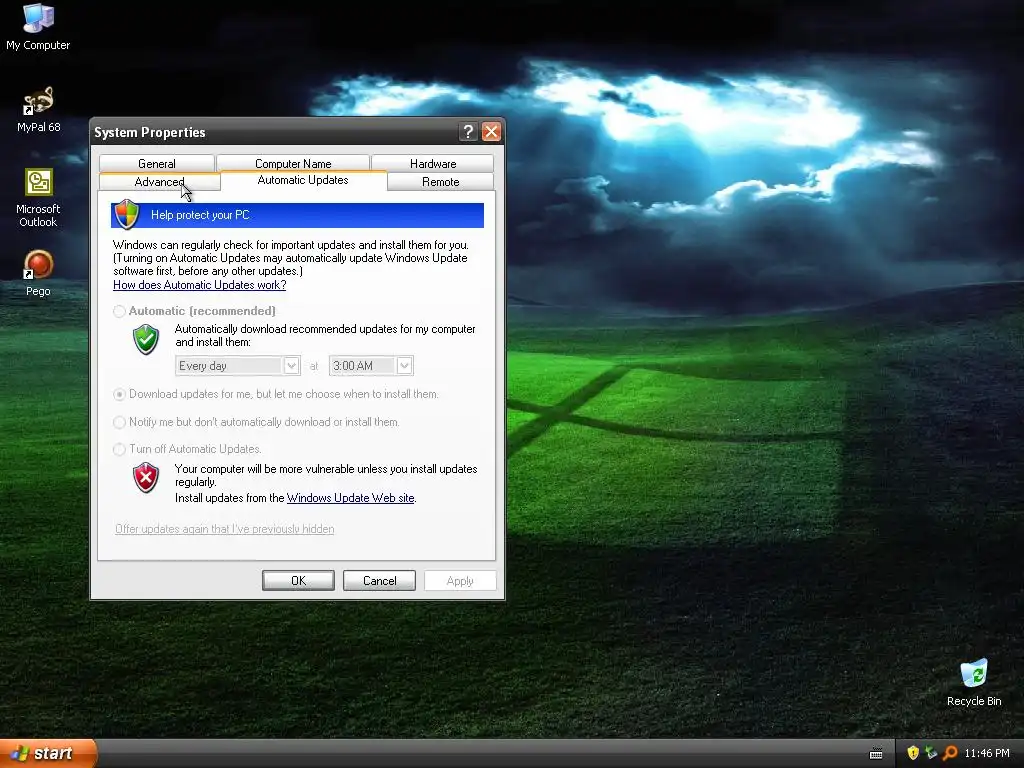1024x768 pixels.
Task: Expand the Every day schedule dropdown
Action: (291, 366)
